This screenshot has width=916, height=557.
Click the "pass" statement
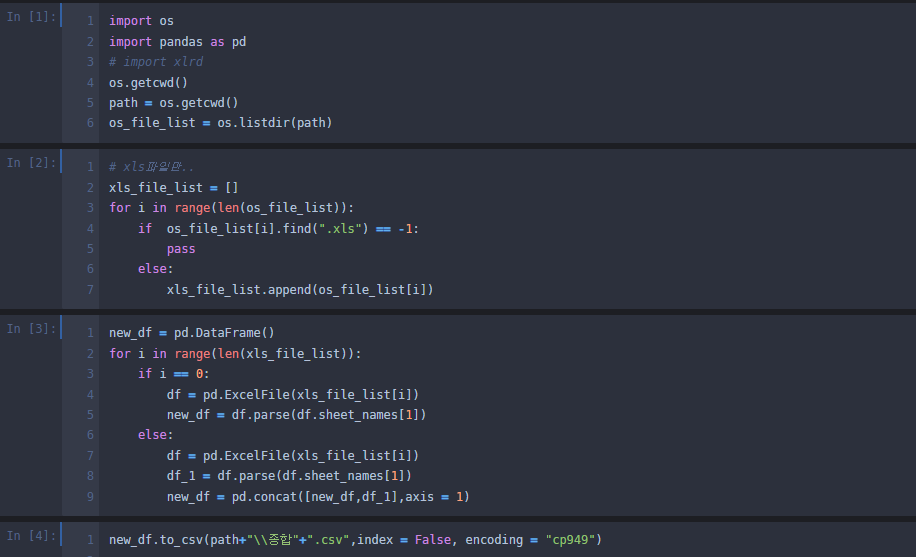181,249
